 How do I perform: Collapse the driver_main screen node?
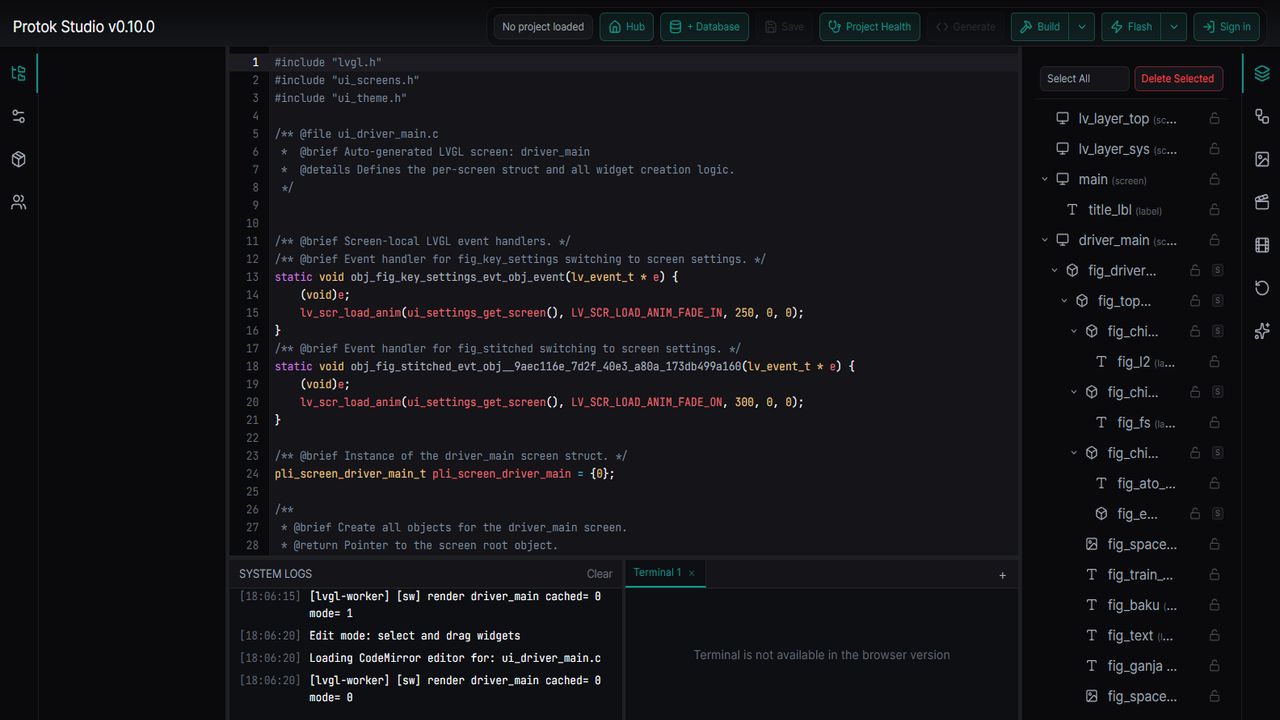pos(1045,240)
